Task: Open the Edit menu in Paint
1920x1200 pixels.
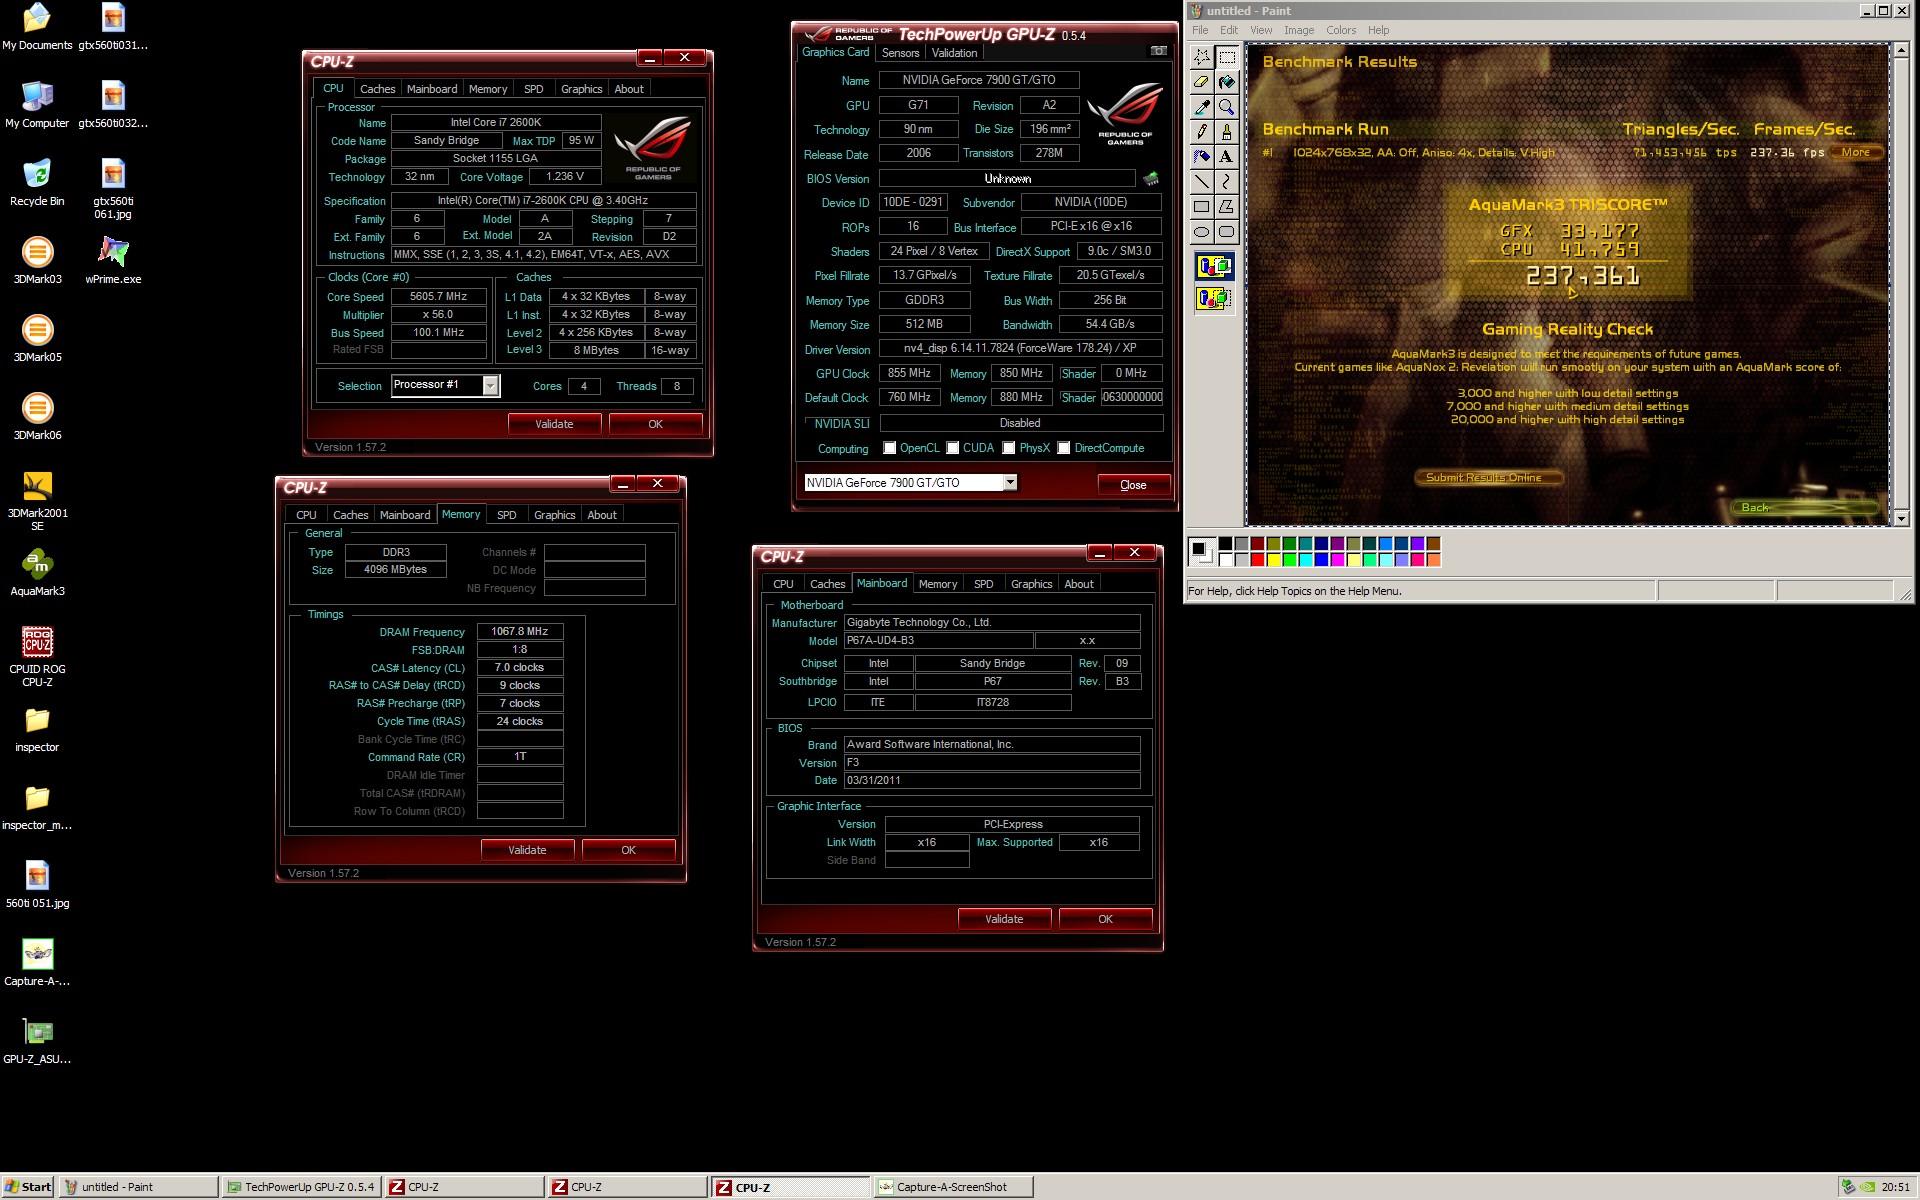Action: (x=1229, y=30)
